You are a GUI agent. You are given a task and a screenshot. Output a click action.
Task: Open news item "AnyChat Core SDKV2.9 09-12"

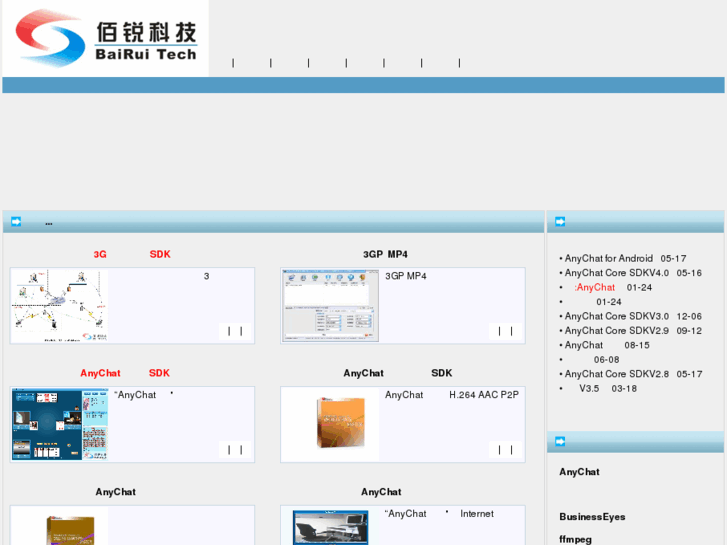(x=631, y=331)
